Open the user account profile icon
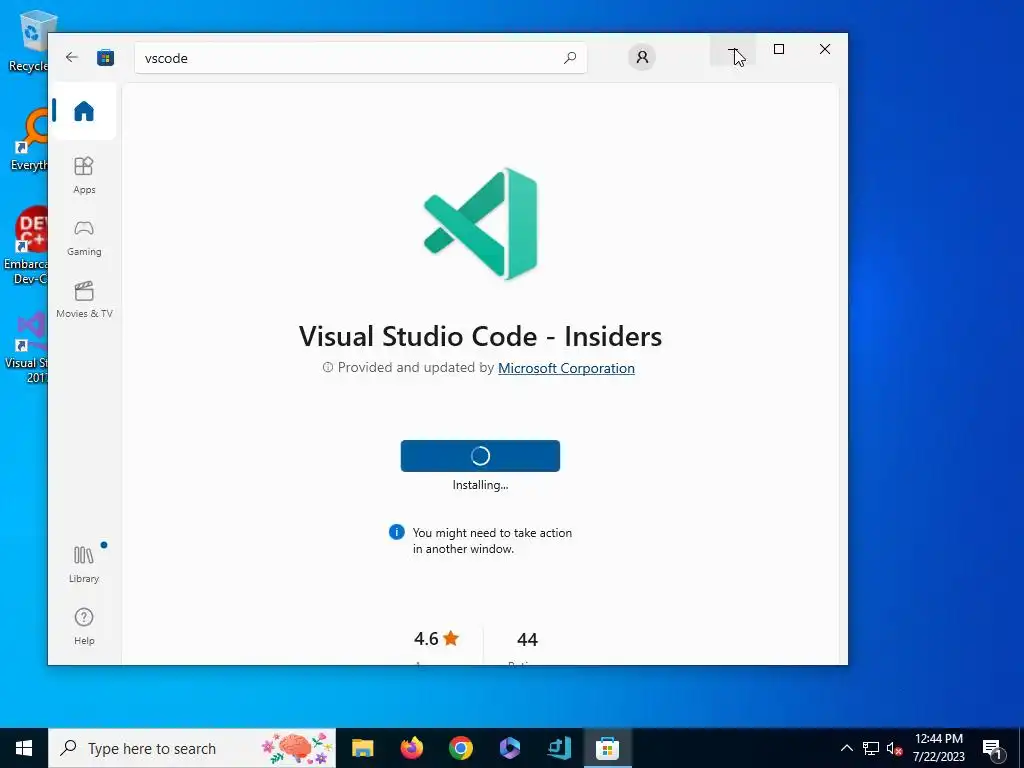The height and width of the screenshot is (768, 1024). click(x=642, y=57)
